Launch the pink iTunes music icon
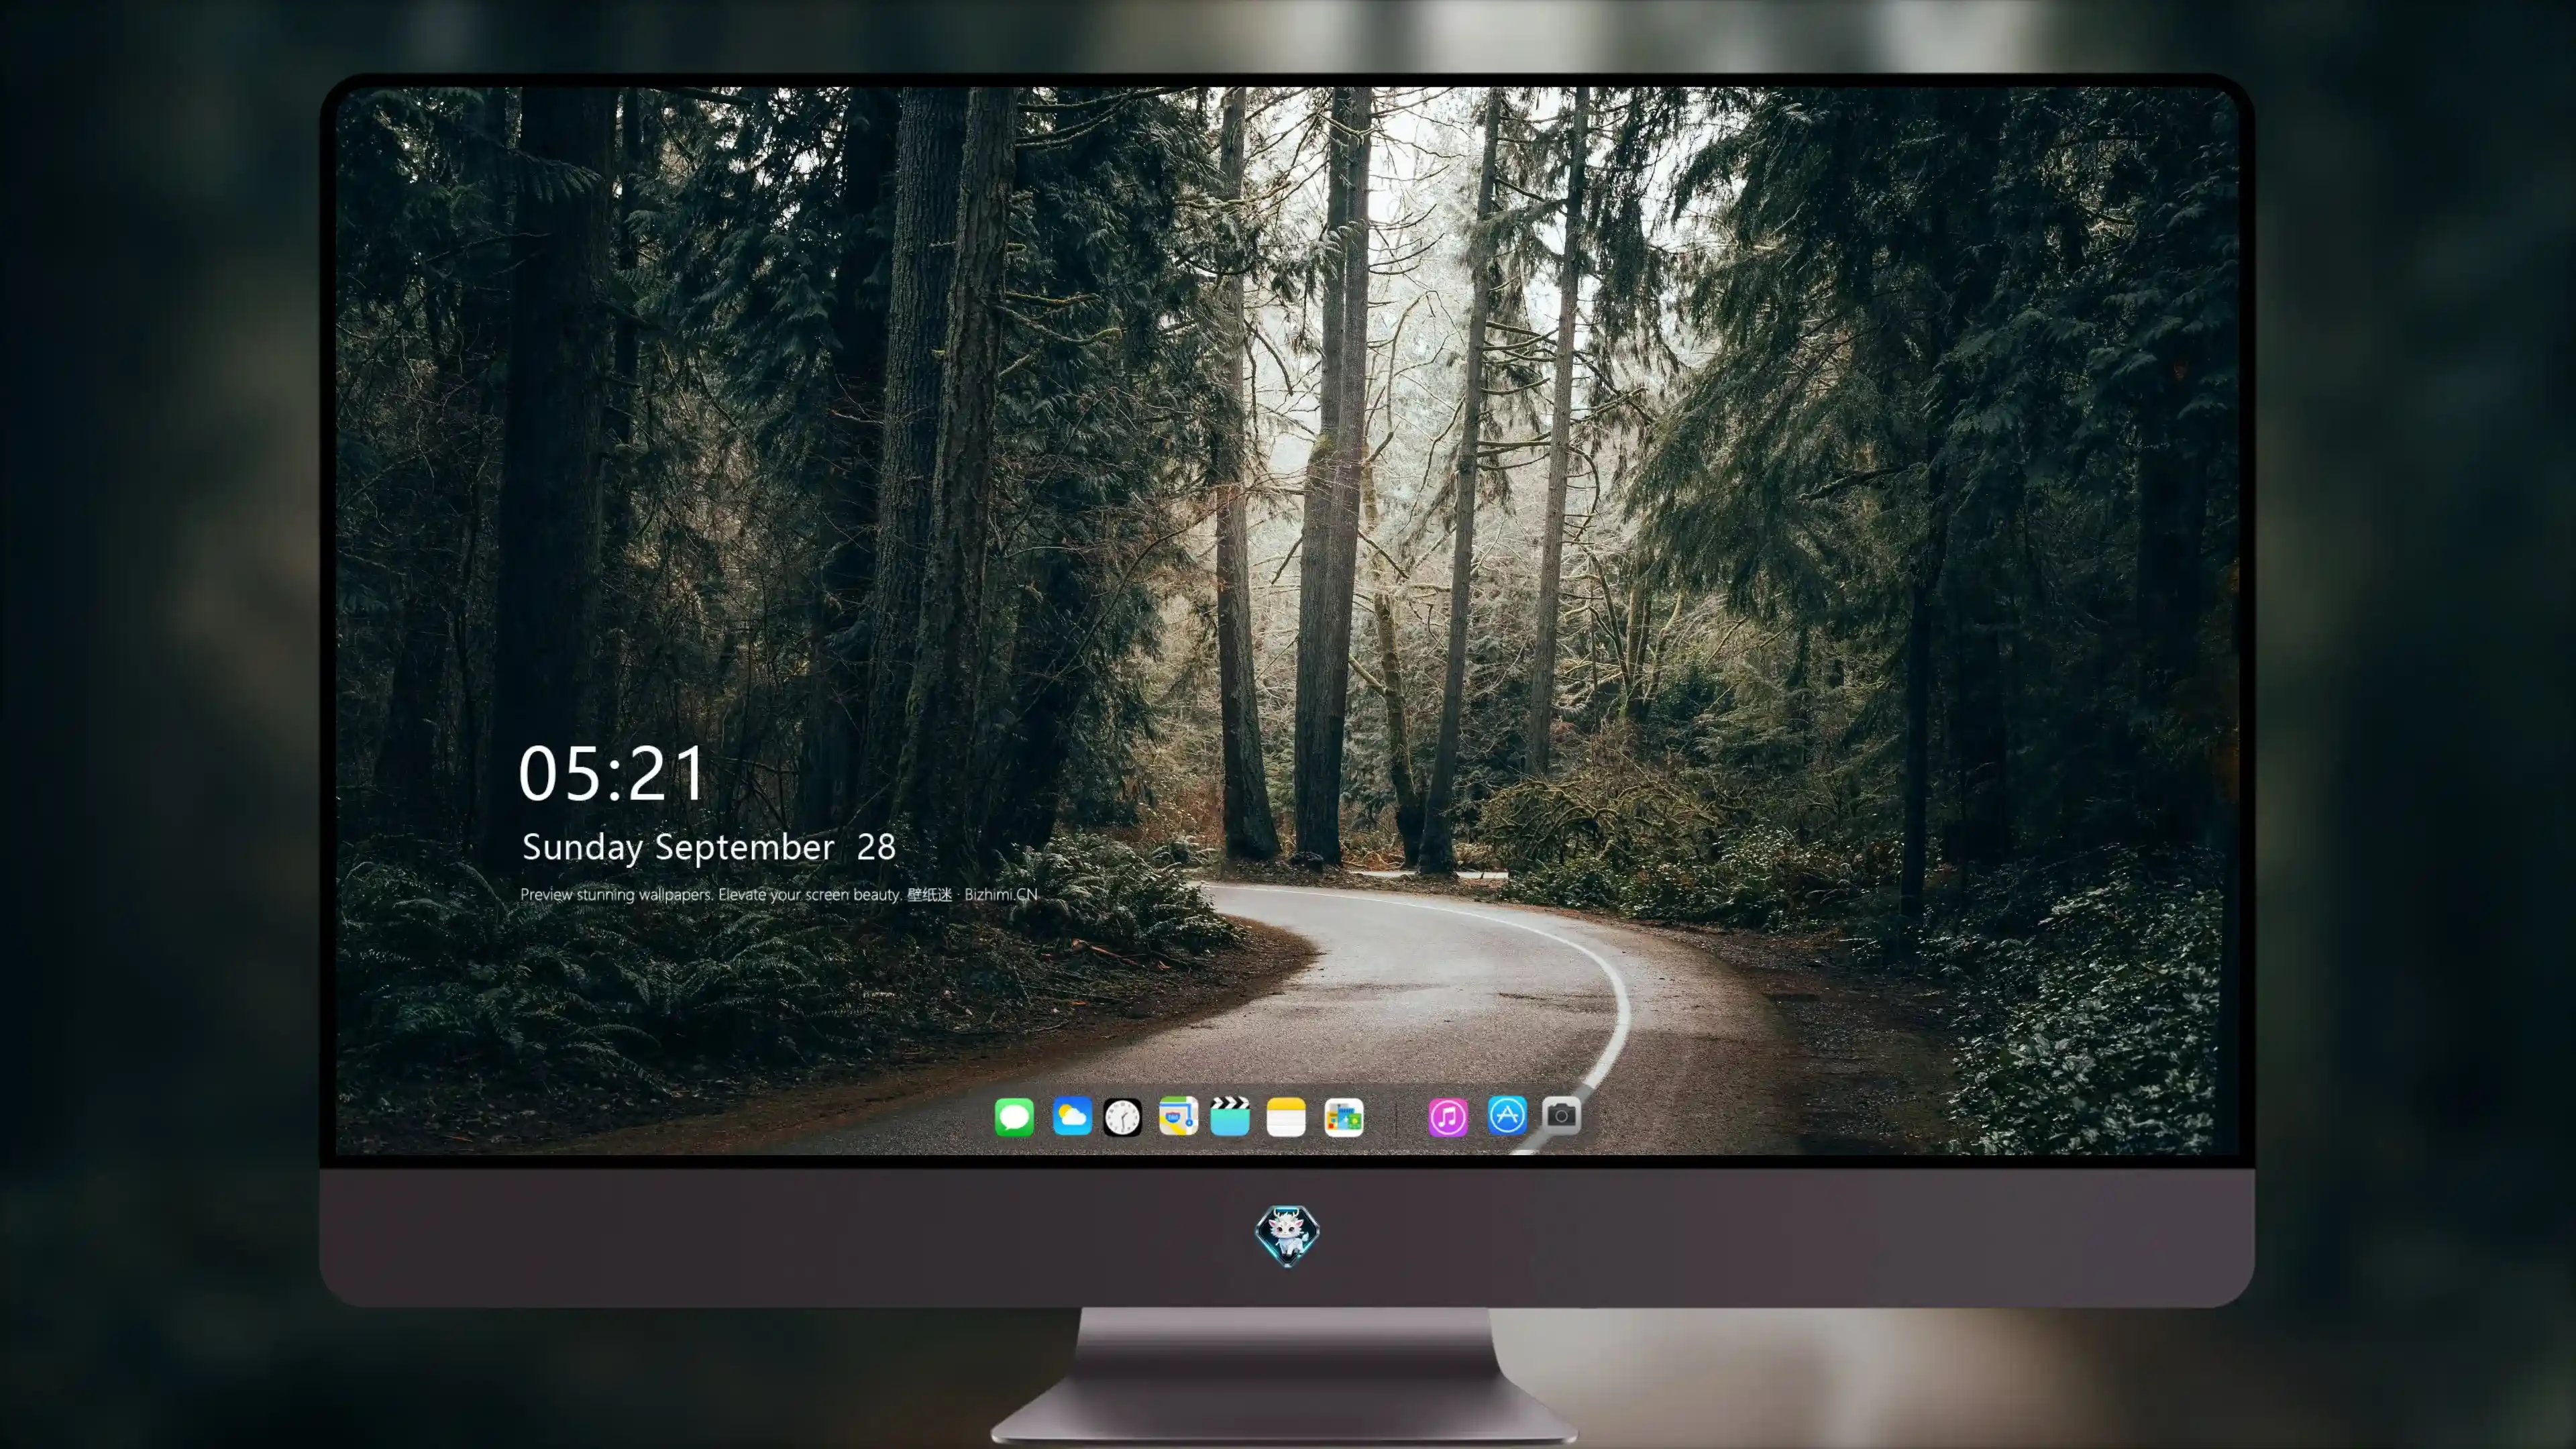This screenshot has height=1449, width=2576. 1448,1117
